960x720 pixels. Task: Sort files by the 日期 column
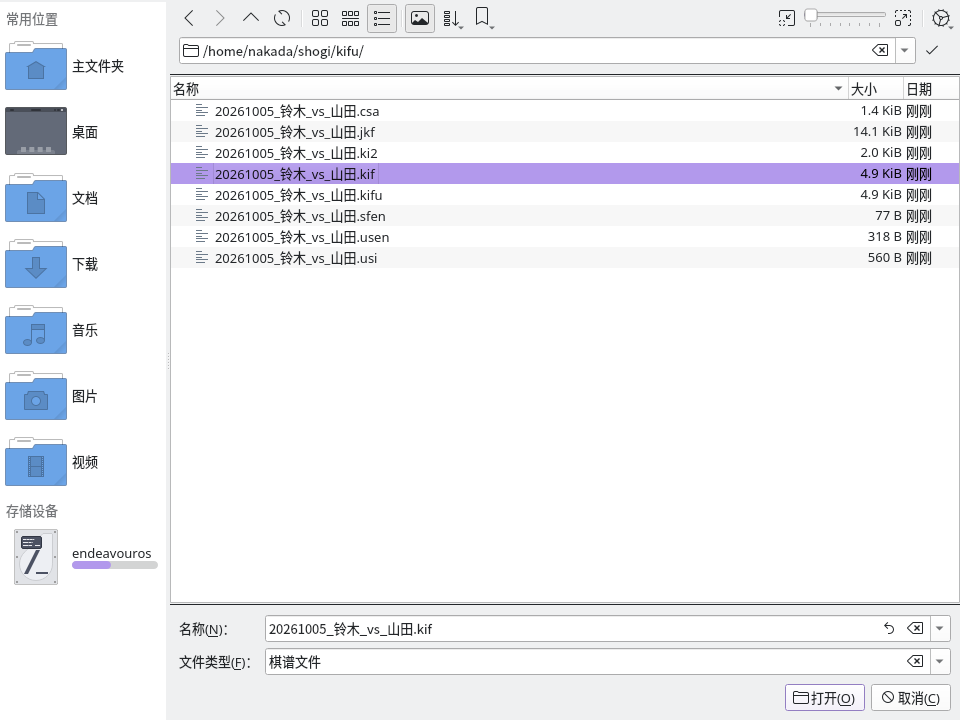(x=931, y=89)
